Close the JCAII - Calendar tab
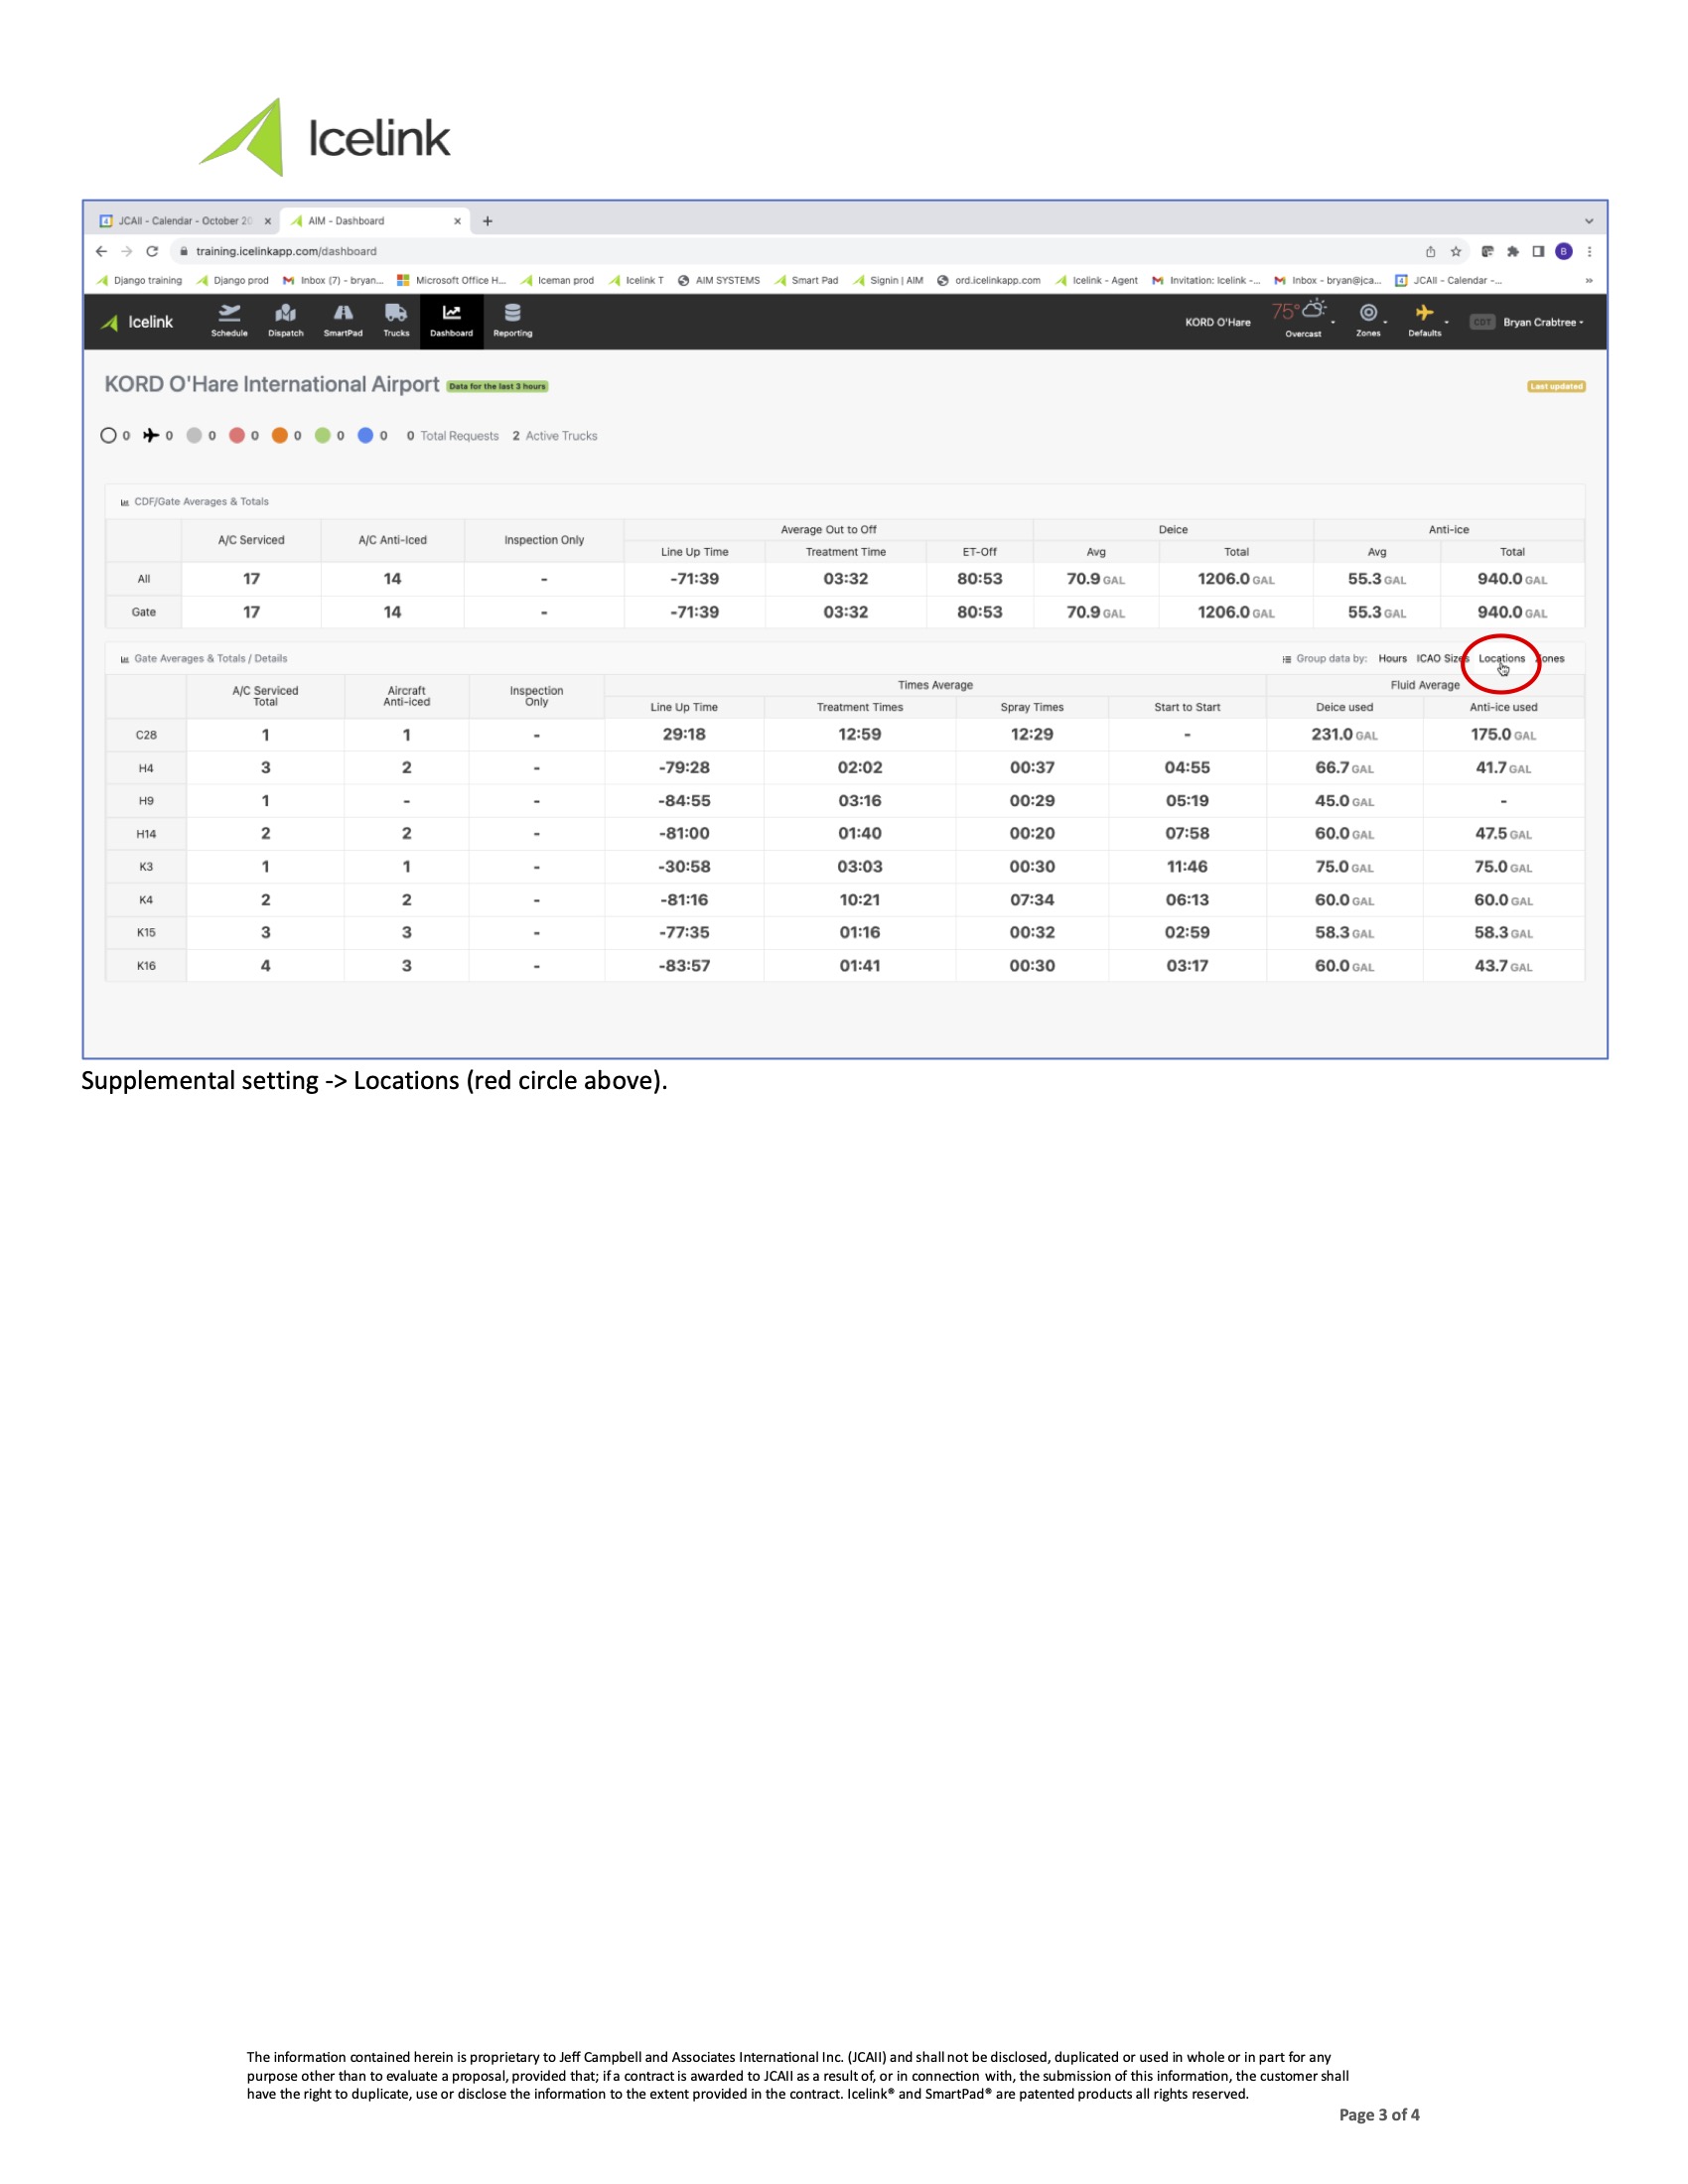Screen dimensions: 1688x2184 tap(267, 221)
